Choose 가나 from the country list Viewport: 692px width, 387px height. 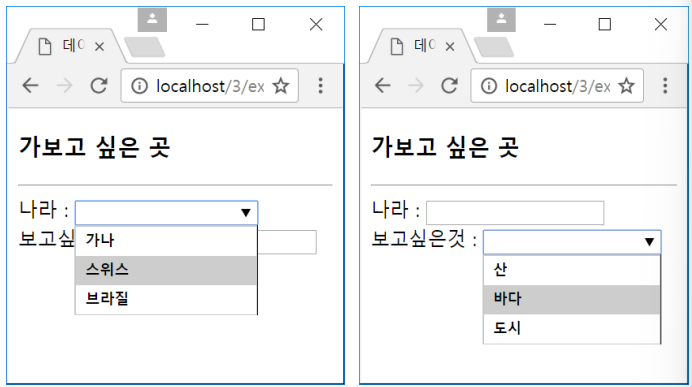click(166, 240)
